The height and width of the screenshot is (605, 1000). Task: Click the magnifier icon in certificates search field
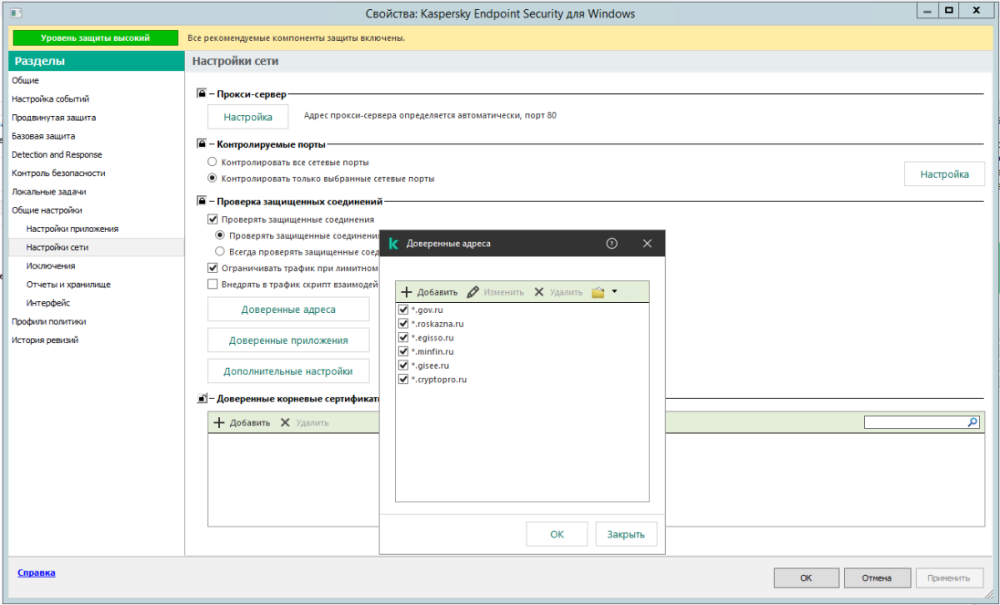pyautogui.click(x=972, y=423)
